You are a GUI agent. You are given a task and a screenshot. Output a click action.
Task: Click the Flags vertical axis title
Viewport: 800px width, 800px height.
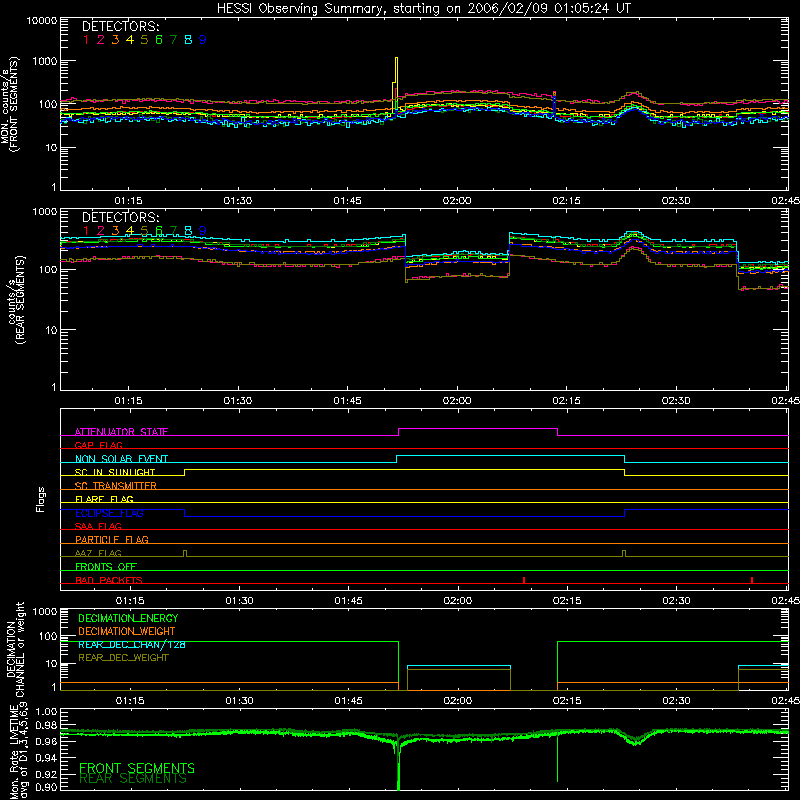tap(40, 499)
